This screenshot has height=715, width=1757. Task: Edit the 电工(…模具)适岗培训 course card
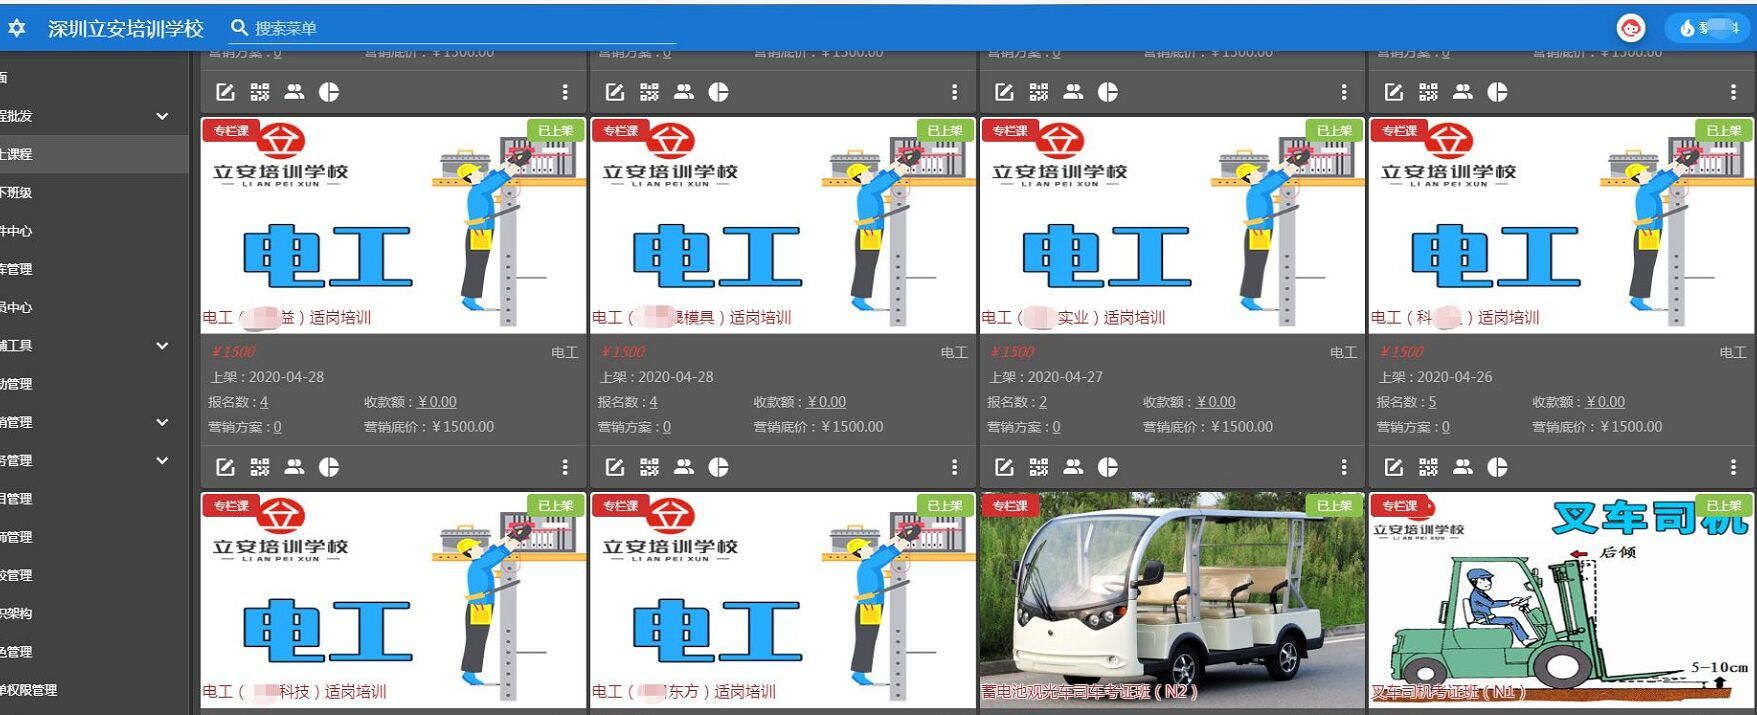[615, 467]
